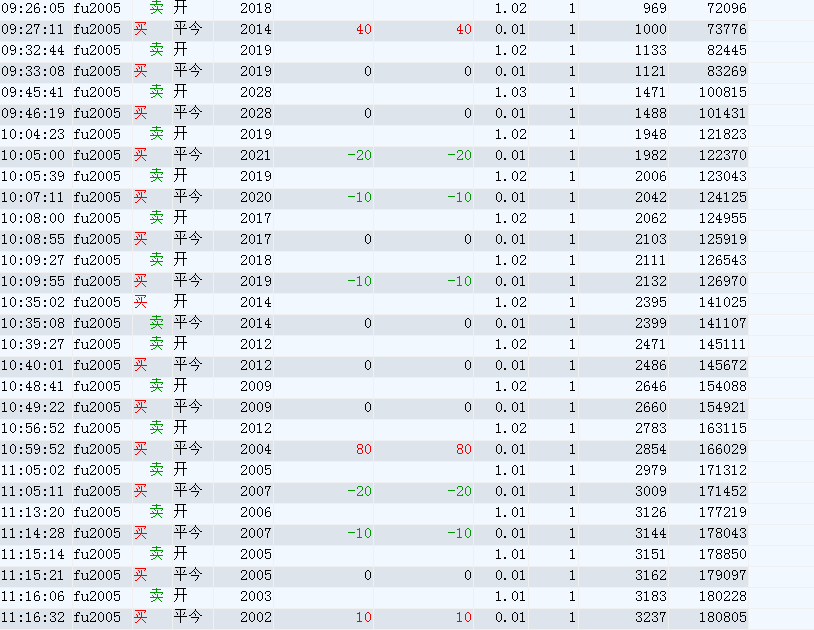This screenshot has height=630, width=814.
Task: Select fu2005 in the 10:48:41 row
Action: 97,386
